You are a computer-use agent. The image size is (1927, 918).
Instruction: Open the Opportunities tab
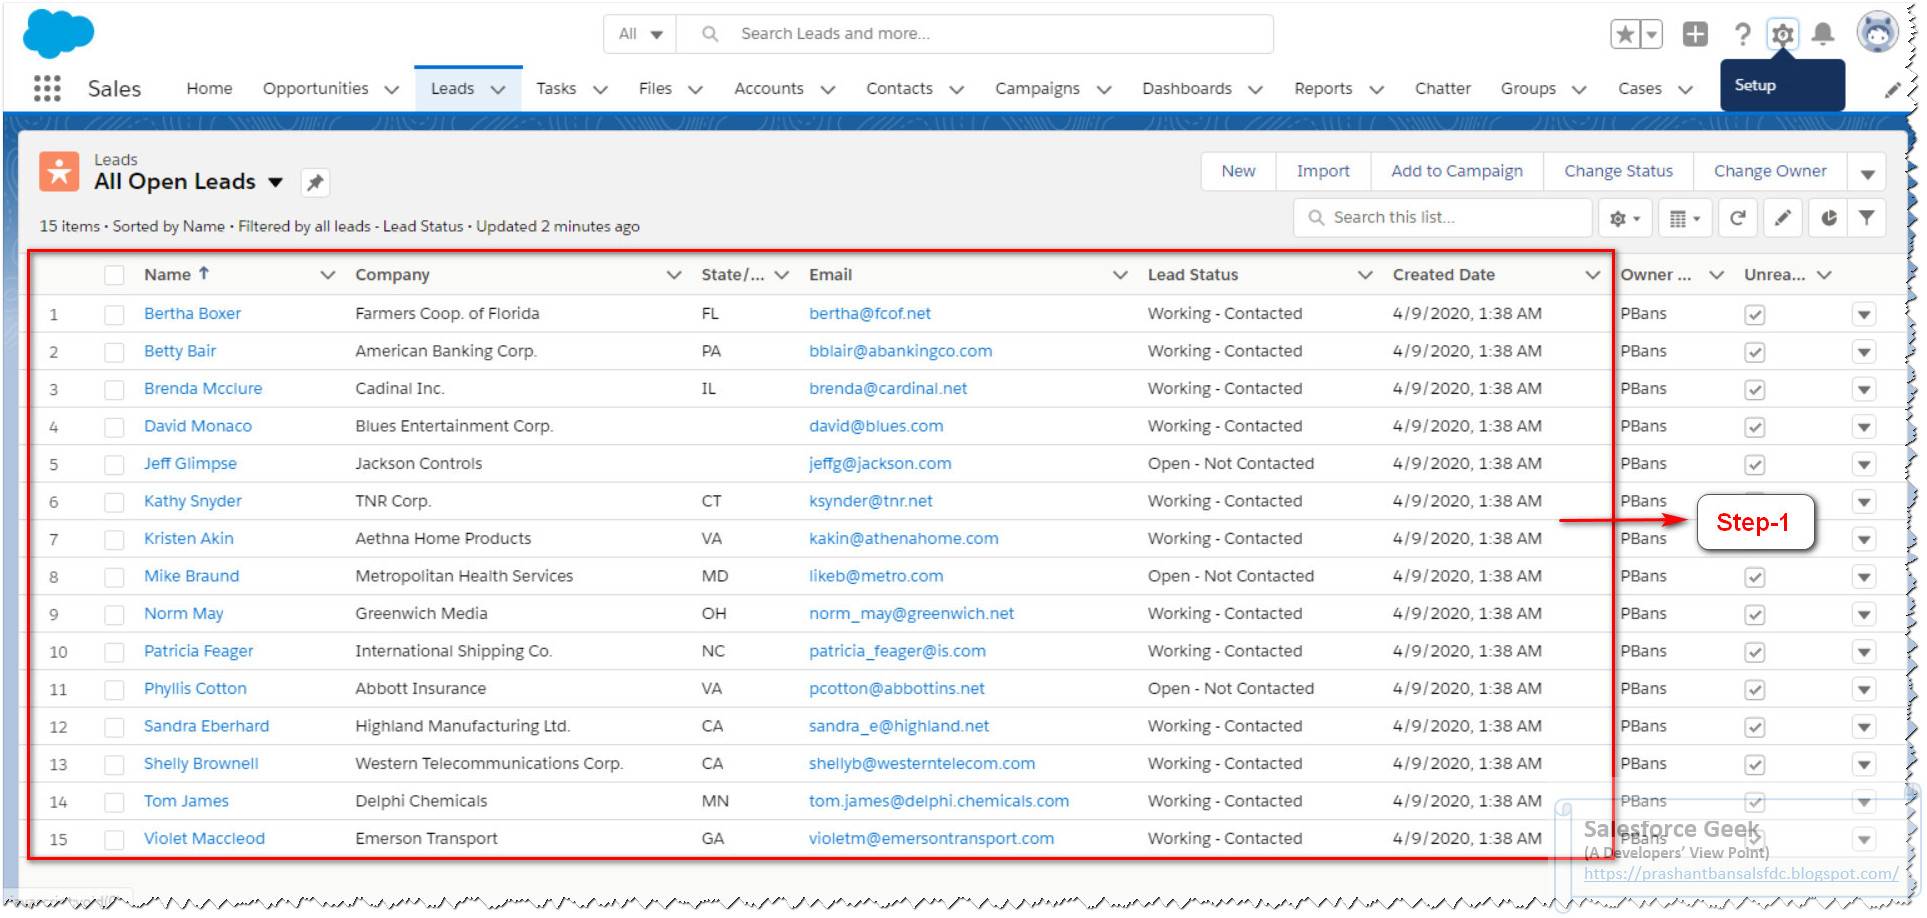click(x=315, y=88)
